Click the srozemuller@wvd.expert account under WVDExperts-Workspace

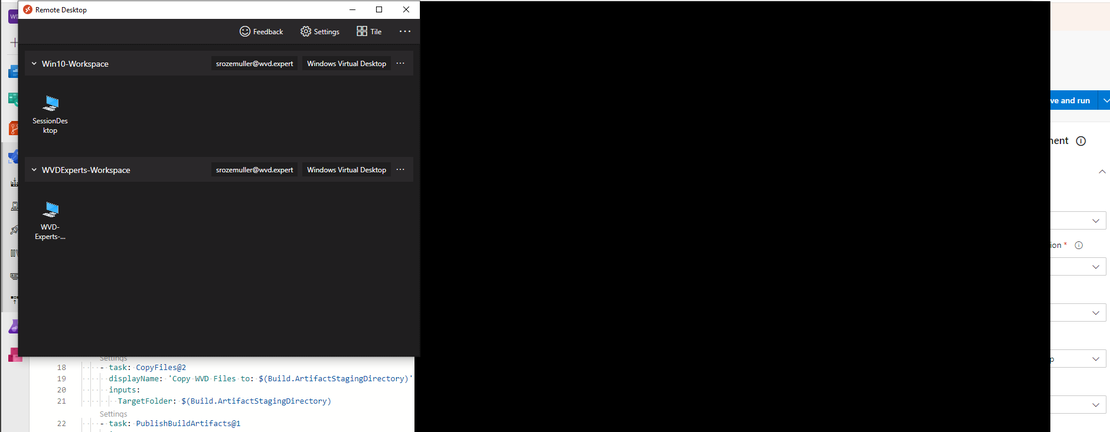coord(254,170)
